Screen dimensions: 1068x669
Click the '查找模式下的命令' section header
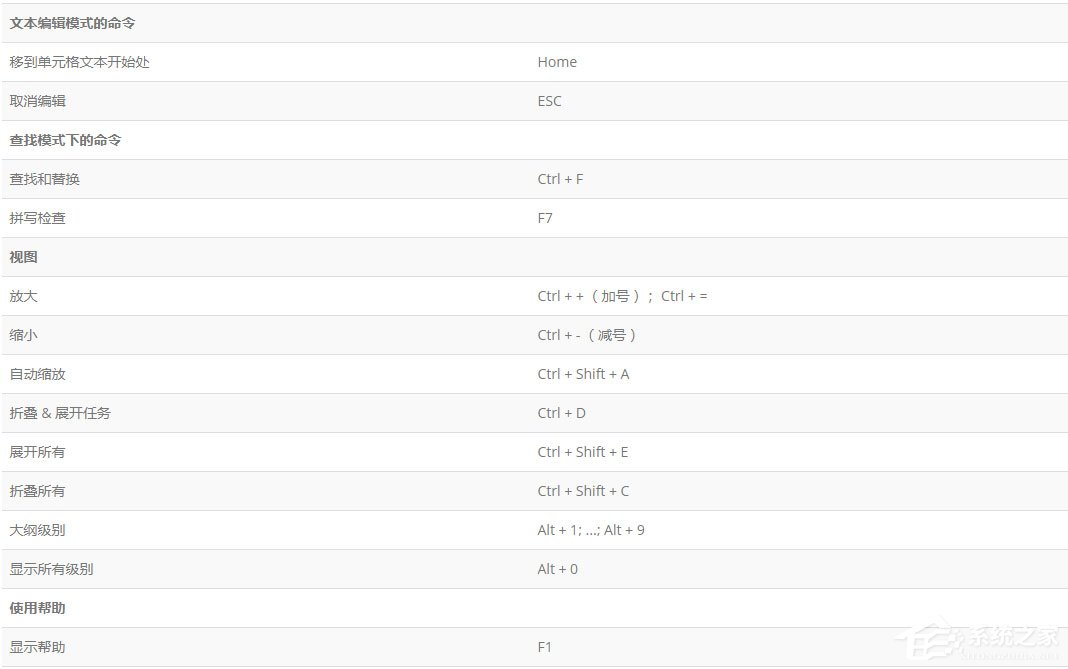coord(66,140)
